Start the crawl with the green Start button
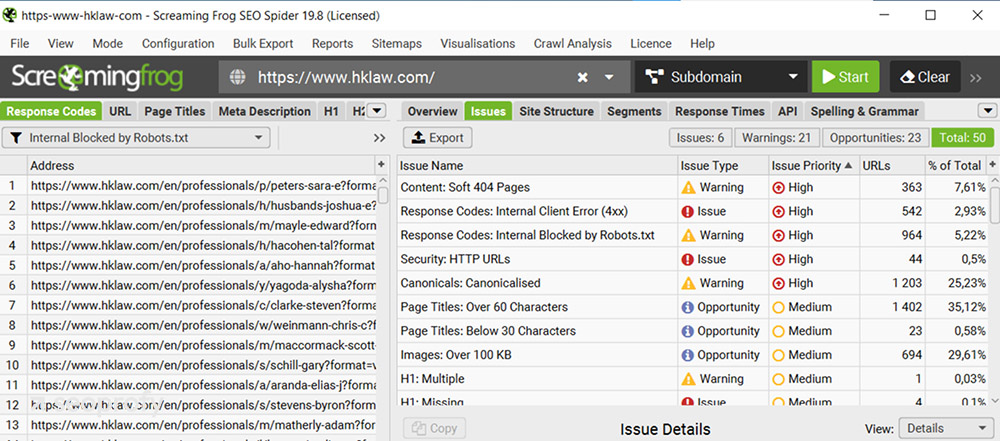Image resolution: width=1000 pixels, height=441 pixels. 846,77
